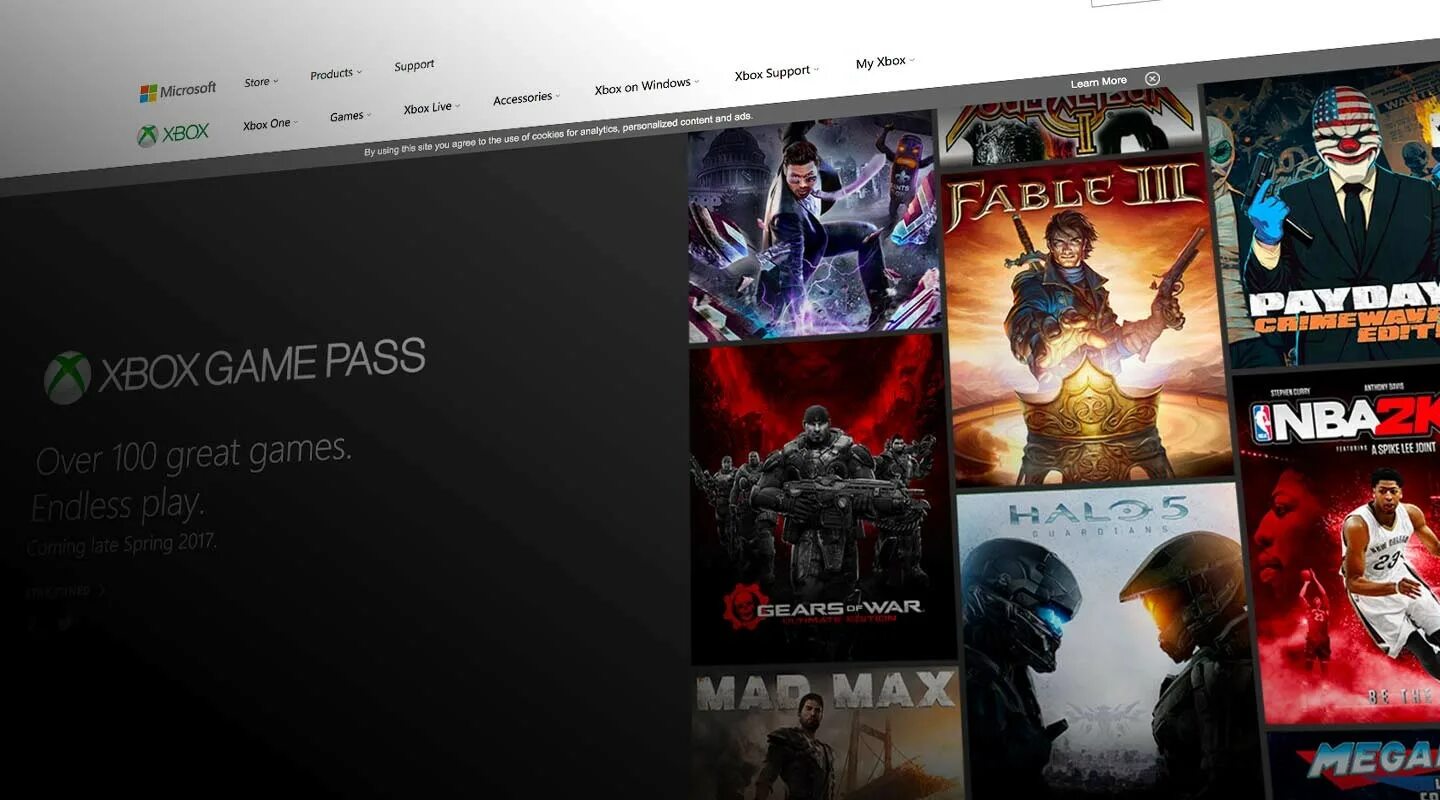Open the SoulCalibur II game cover
The height and width of the screenshot is (800, 1440).
point(1068,125)
